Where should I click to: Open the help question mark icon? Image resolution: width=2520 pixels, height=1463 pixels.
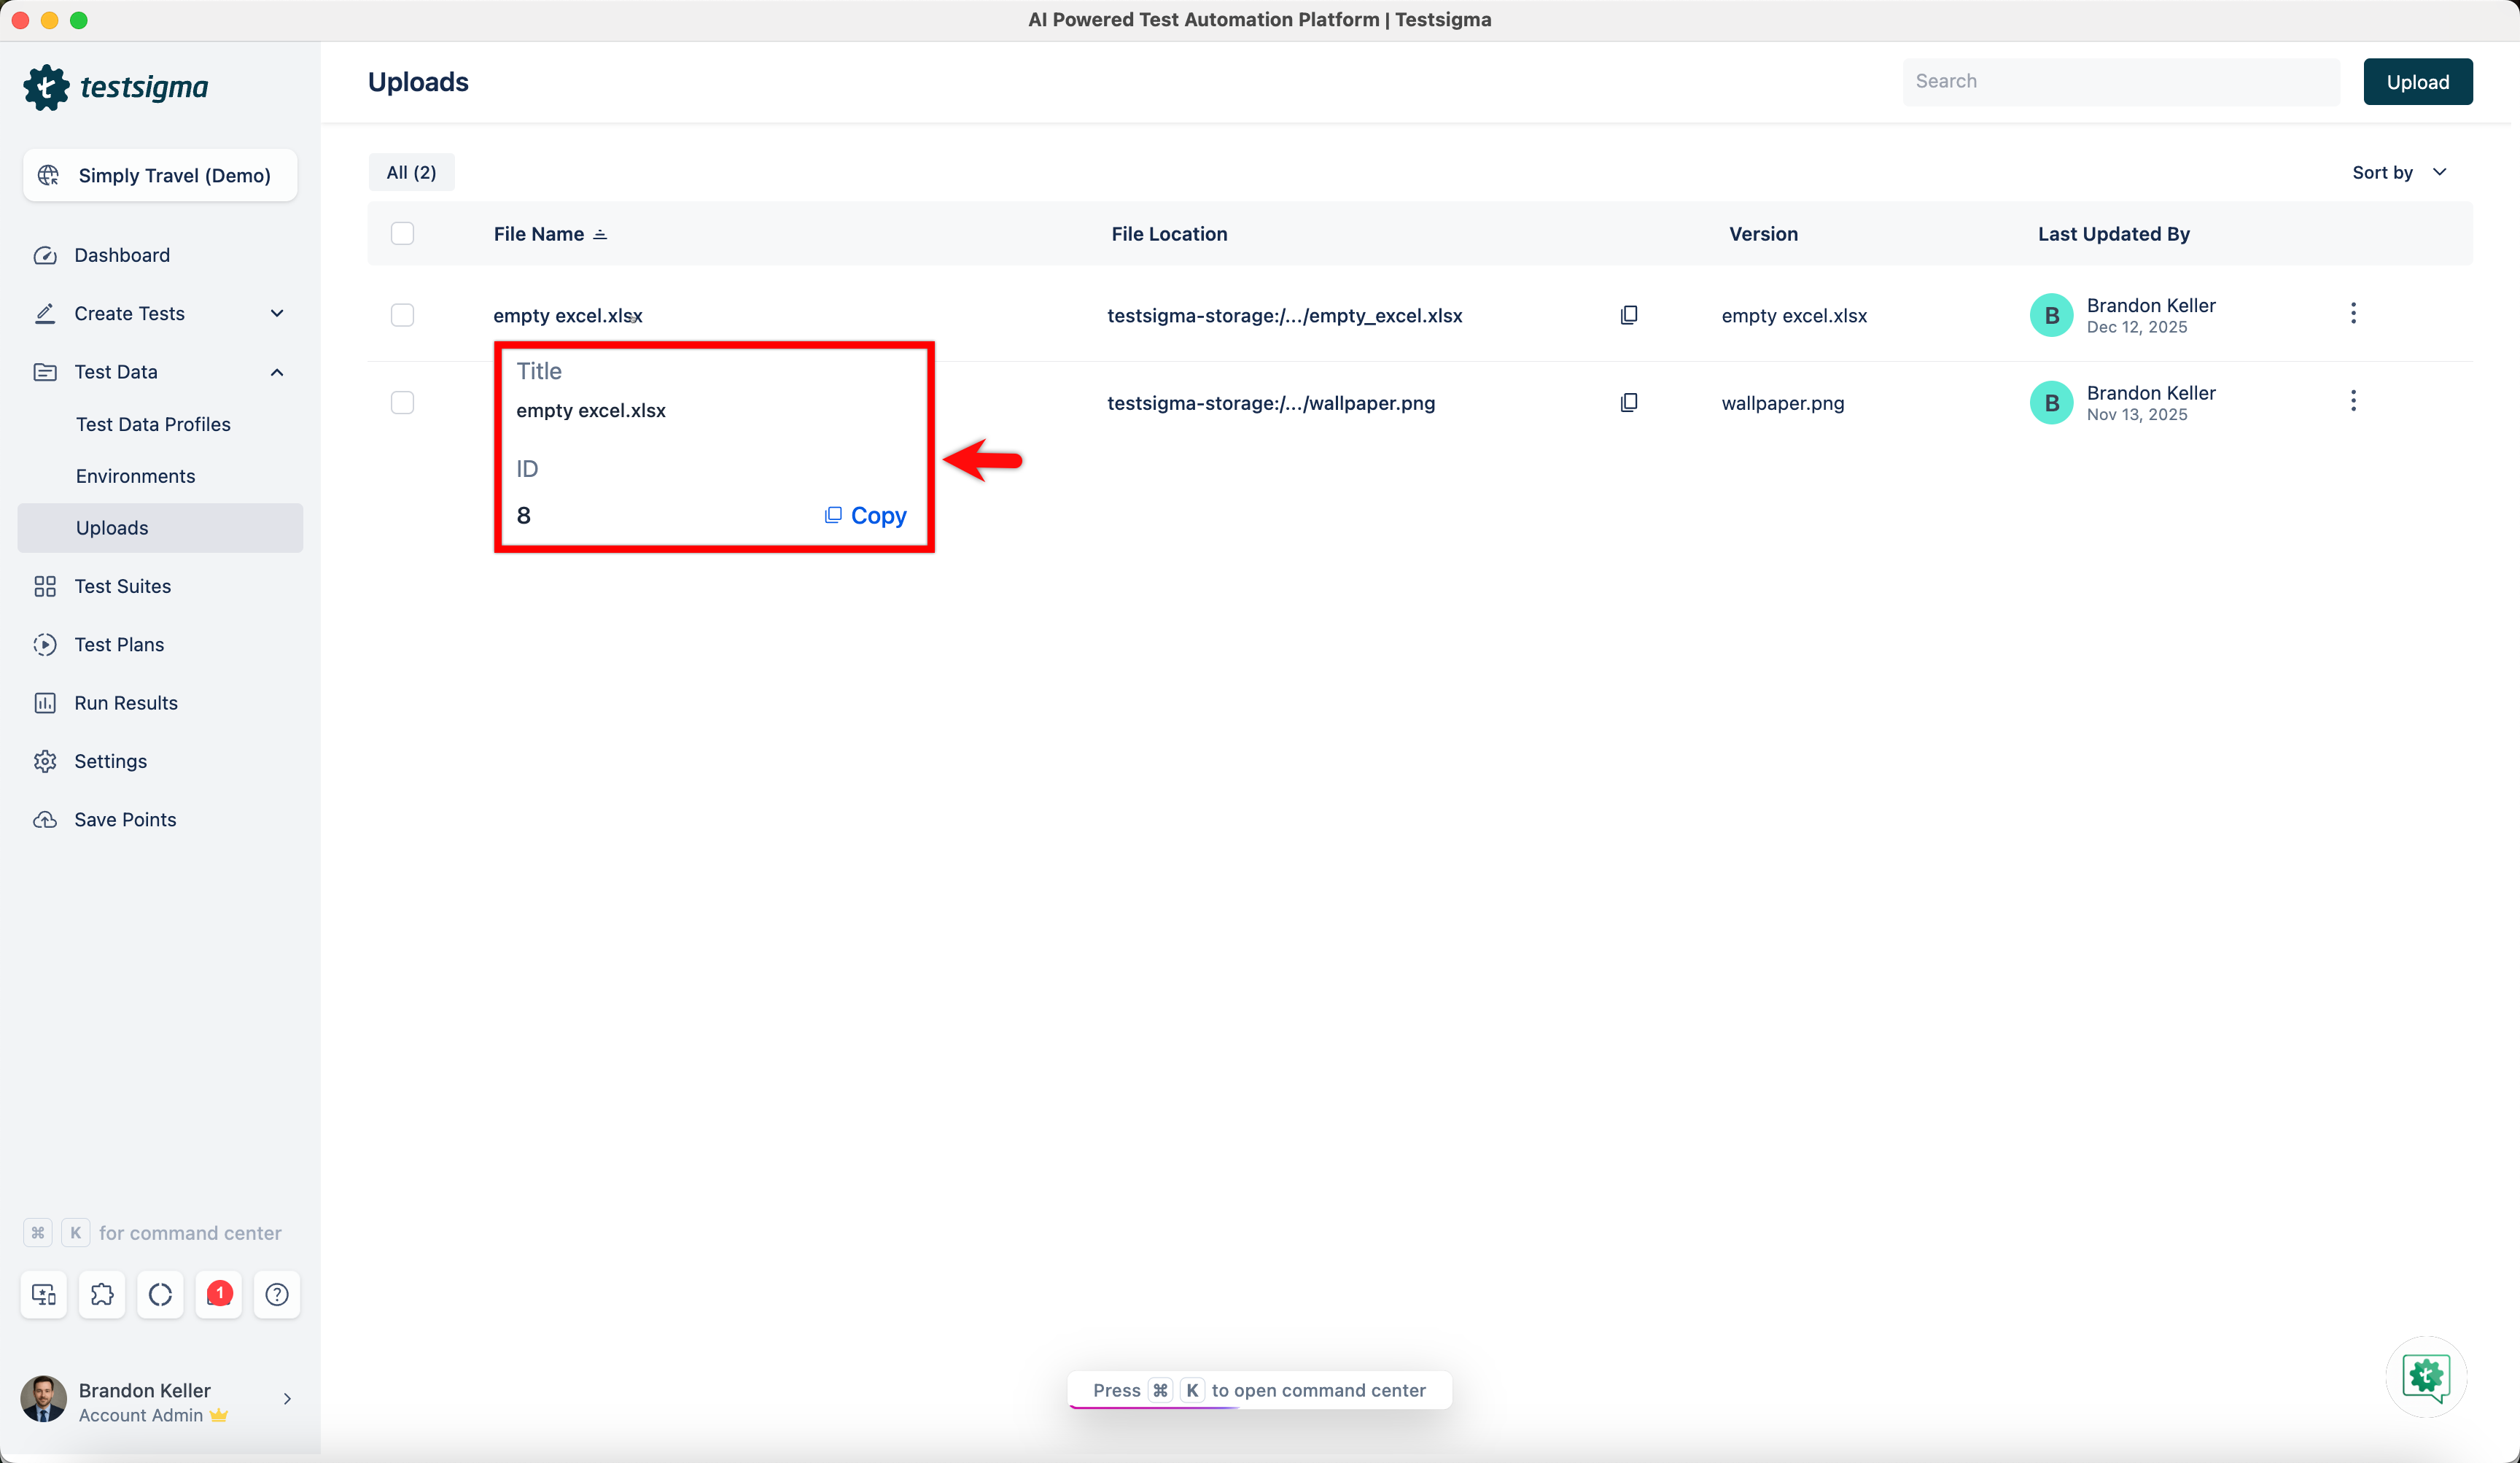277,1294
